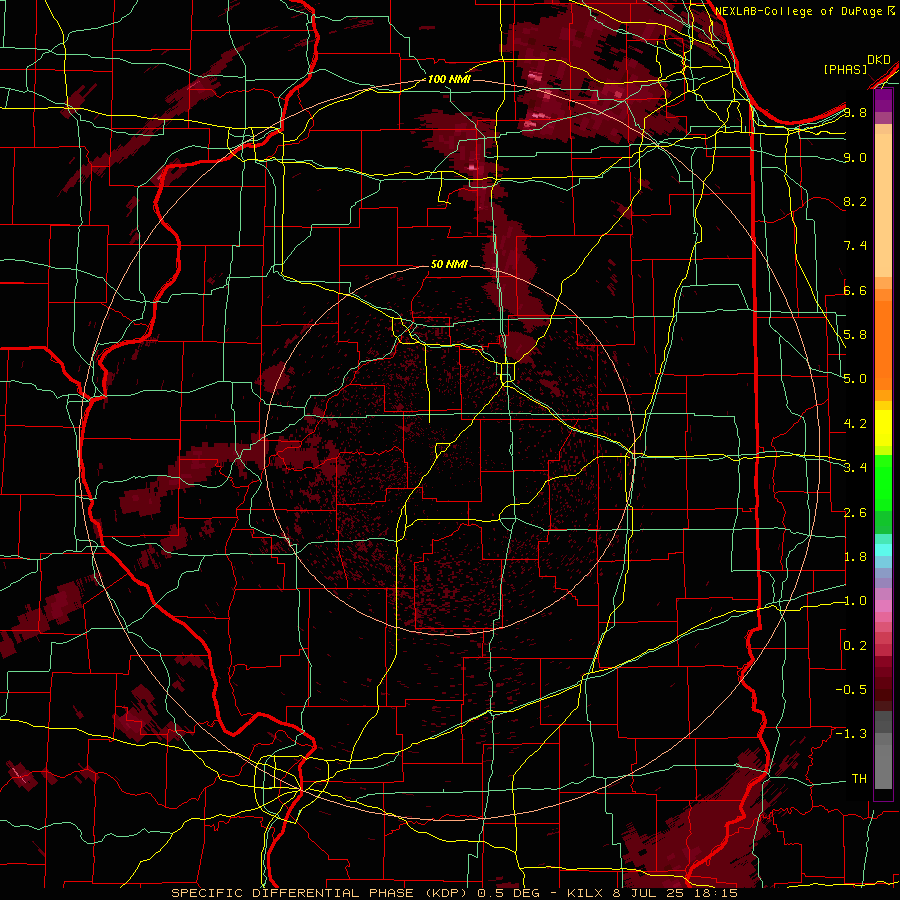Screen dimensions: 900x900
Task: Click the 5.8 legend value
Action: point(855,334)
